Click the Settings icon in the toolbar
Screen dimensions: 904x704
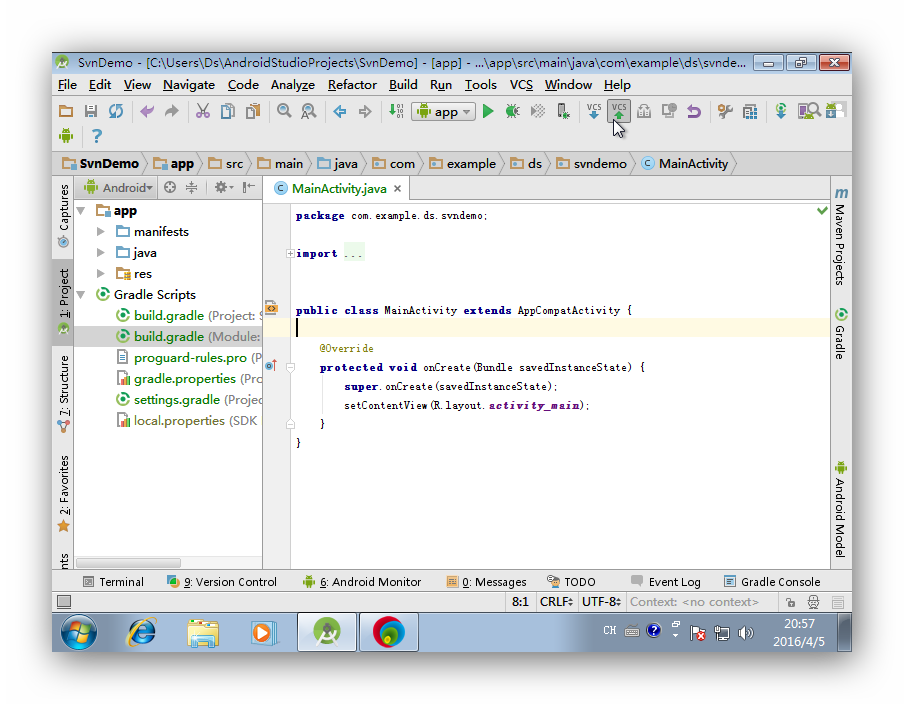[x=726, y=111]
